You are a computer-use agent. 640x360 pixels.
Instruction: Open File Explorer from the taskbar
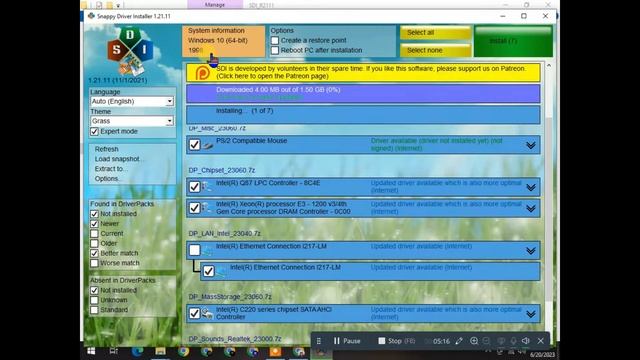coord(160,351)
